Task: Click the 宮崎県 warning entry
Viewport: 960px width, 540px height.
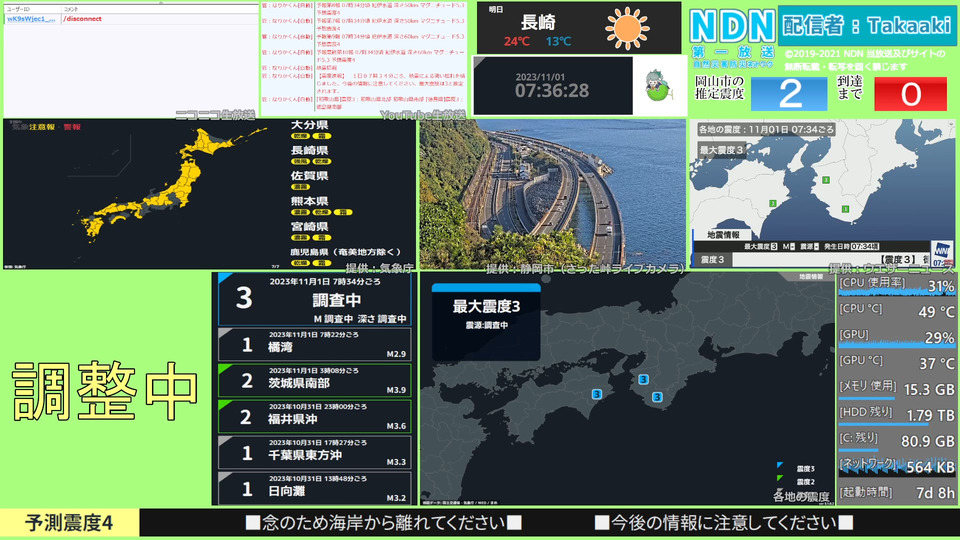Action: click(x=311, y=232)
